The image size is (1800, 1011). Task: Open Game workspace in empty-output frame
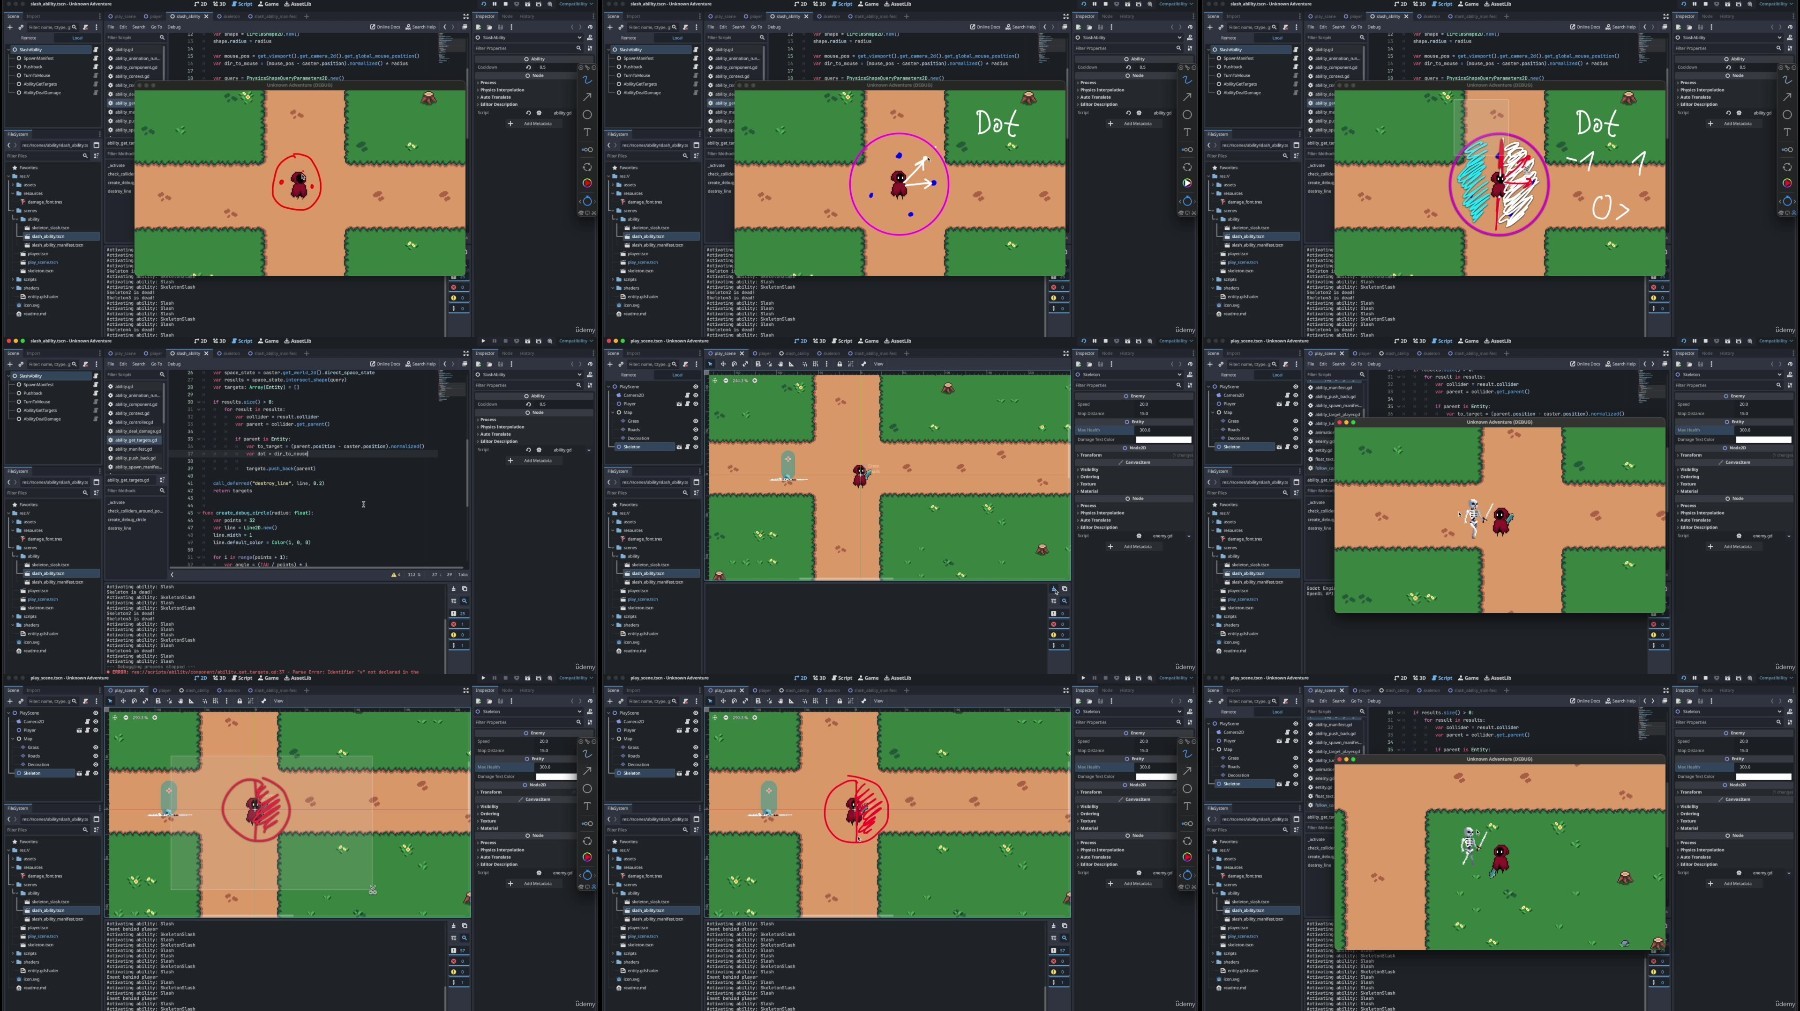869,341
